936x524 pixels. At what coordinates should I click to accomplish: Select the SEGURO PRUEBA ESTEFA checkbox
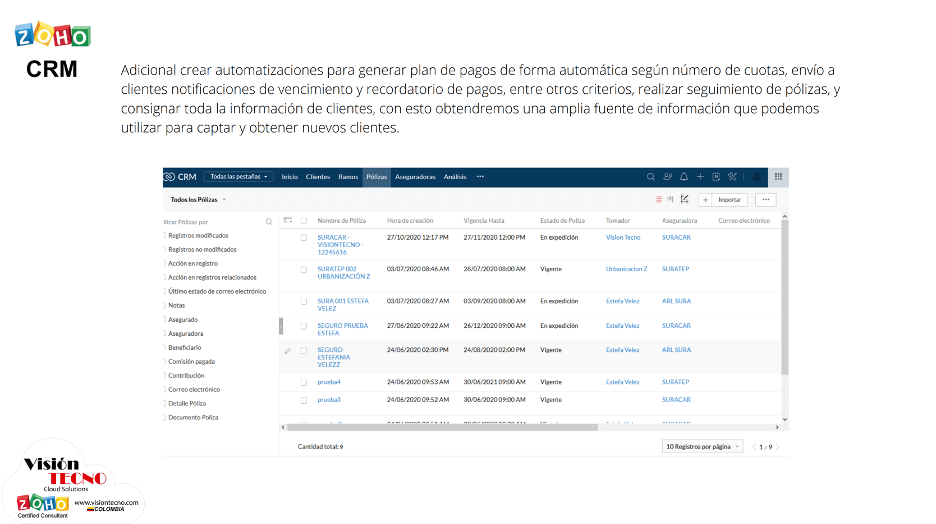tap(304, 326)
